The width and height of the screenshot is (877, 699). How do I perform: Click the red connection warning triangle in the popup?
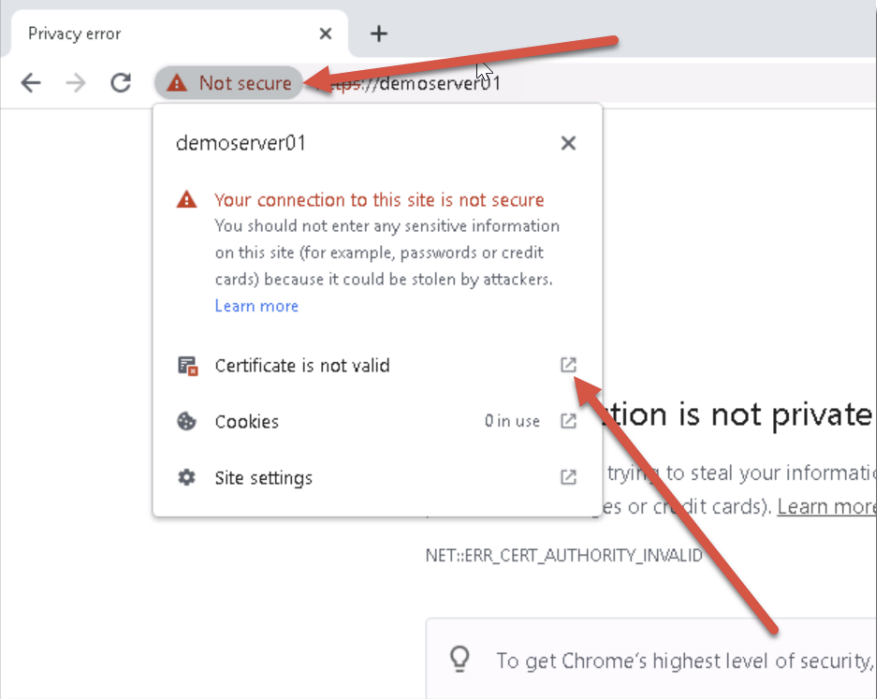click(x=186, y=200)
